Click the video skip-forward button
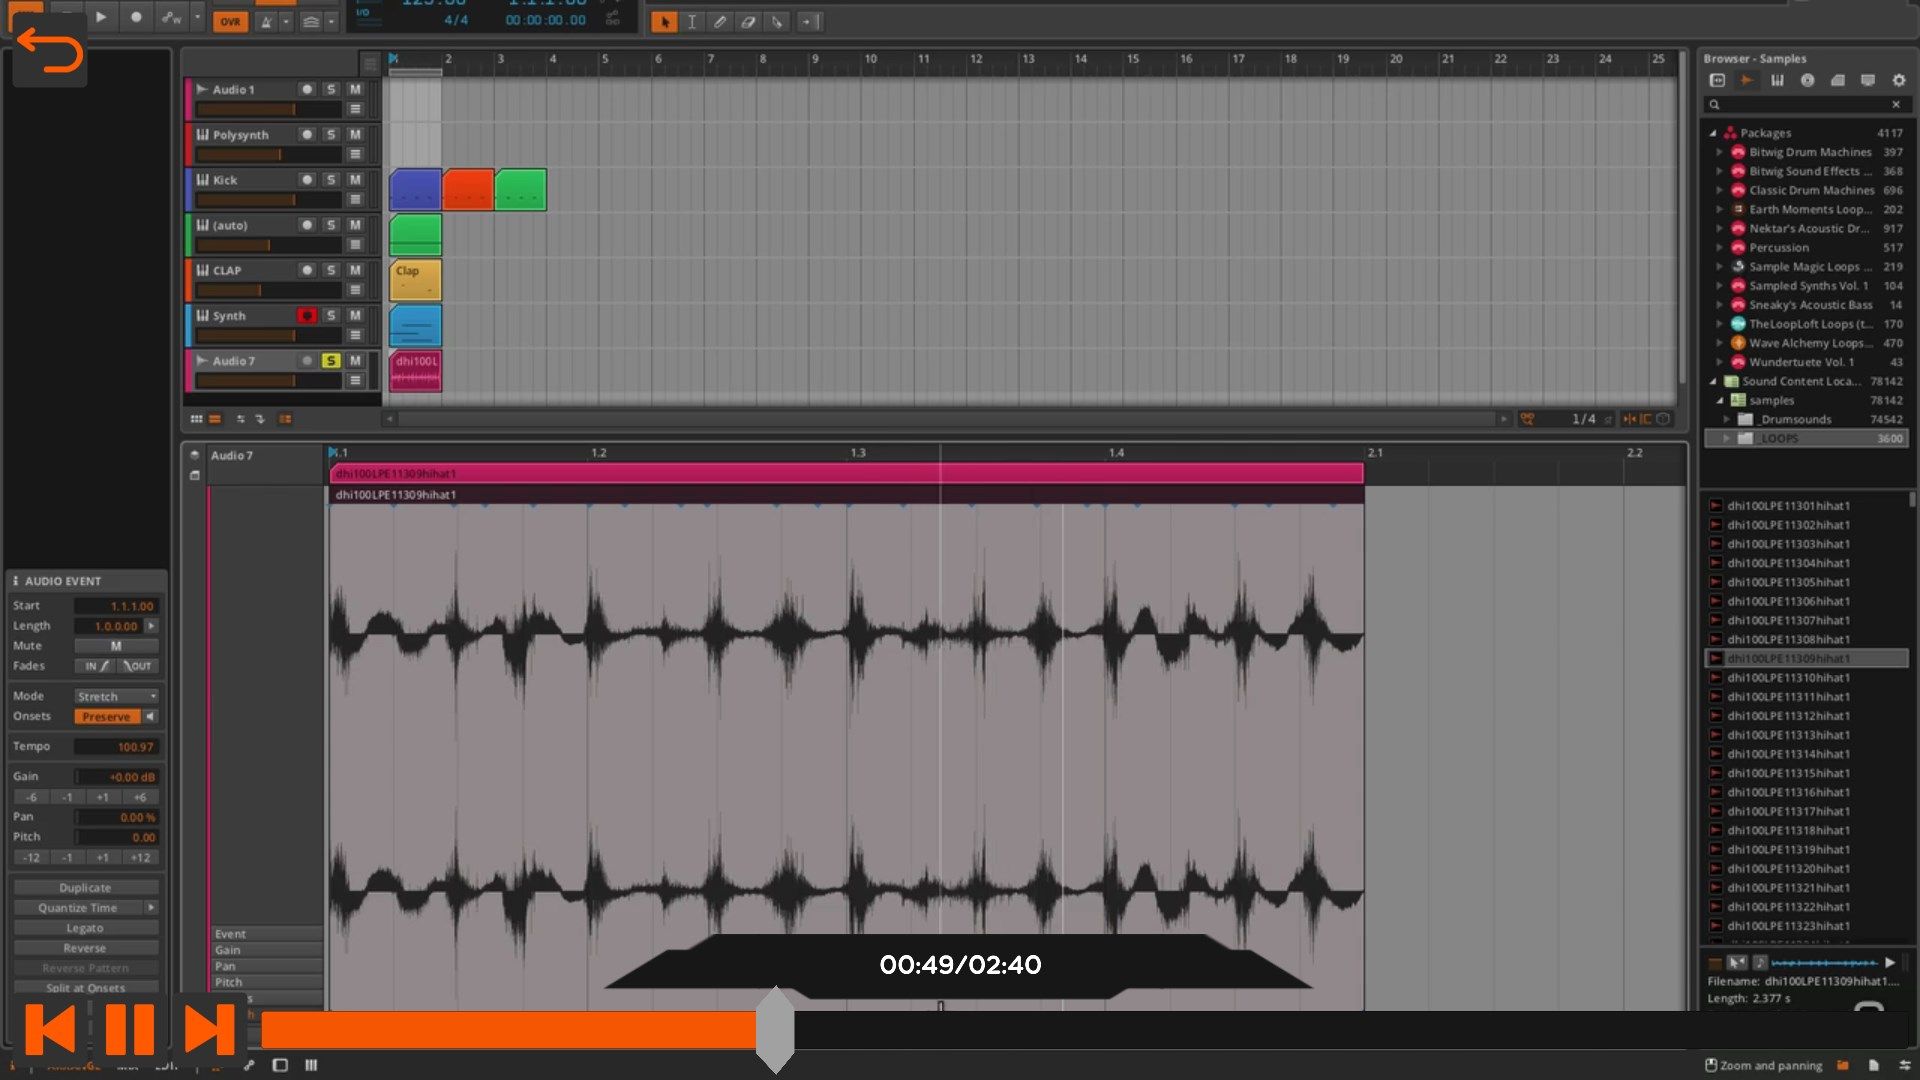Image resolution: width=1920 pixels, height=1080 pixels. click(208, 1029)
